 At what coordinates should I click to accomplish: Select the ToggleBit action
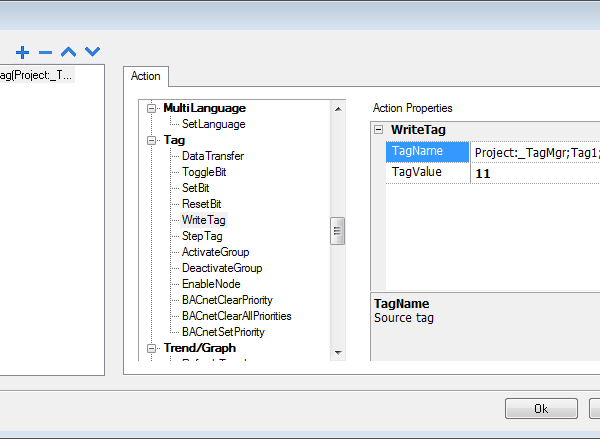click(x=204, y=172)
